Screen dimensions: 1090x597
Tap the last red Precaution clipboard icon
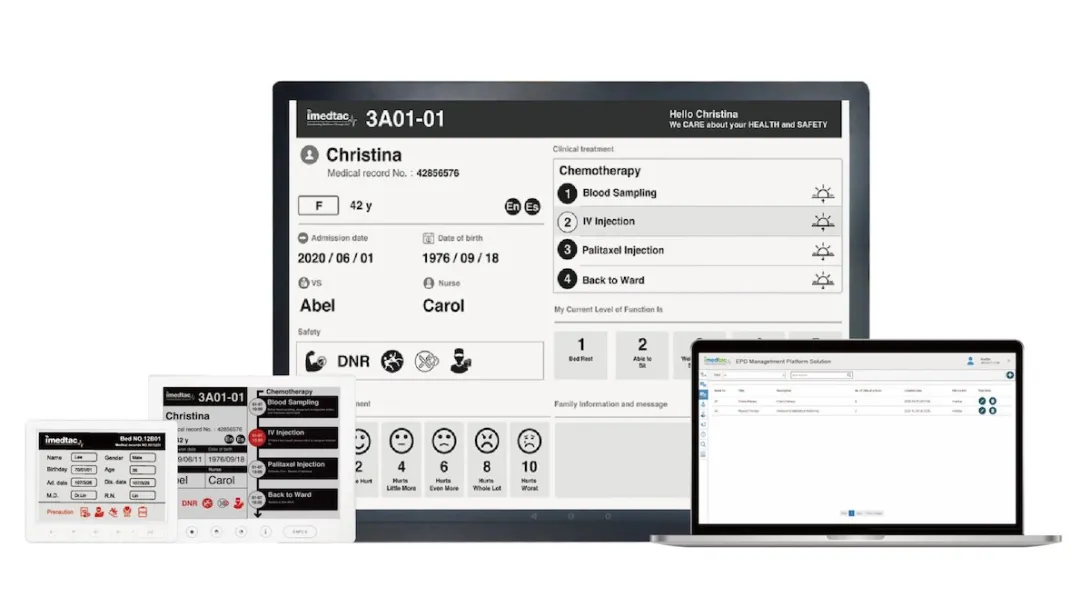pyautogui.click(x=143, y=512)
